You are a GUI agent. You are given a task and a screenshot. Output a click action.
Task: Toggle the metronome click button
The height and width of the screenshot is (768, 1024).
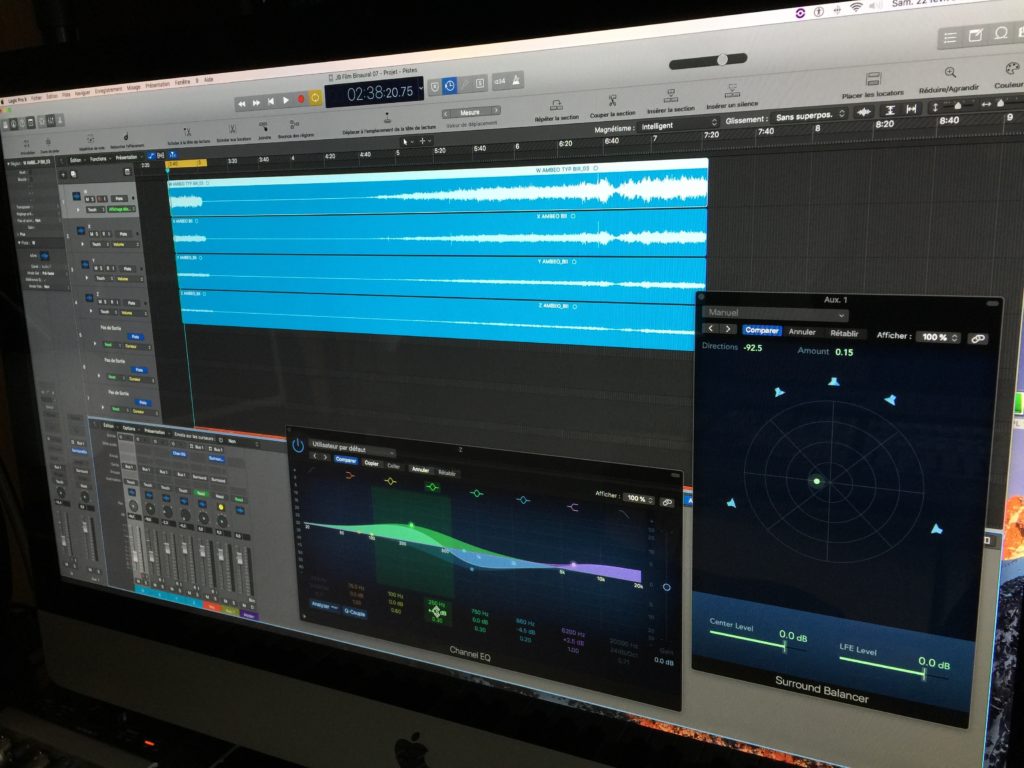516,80
